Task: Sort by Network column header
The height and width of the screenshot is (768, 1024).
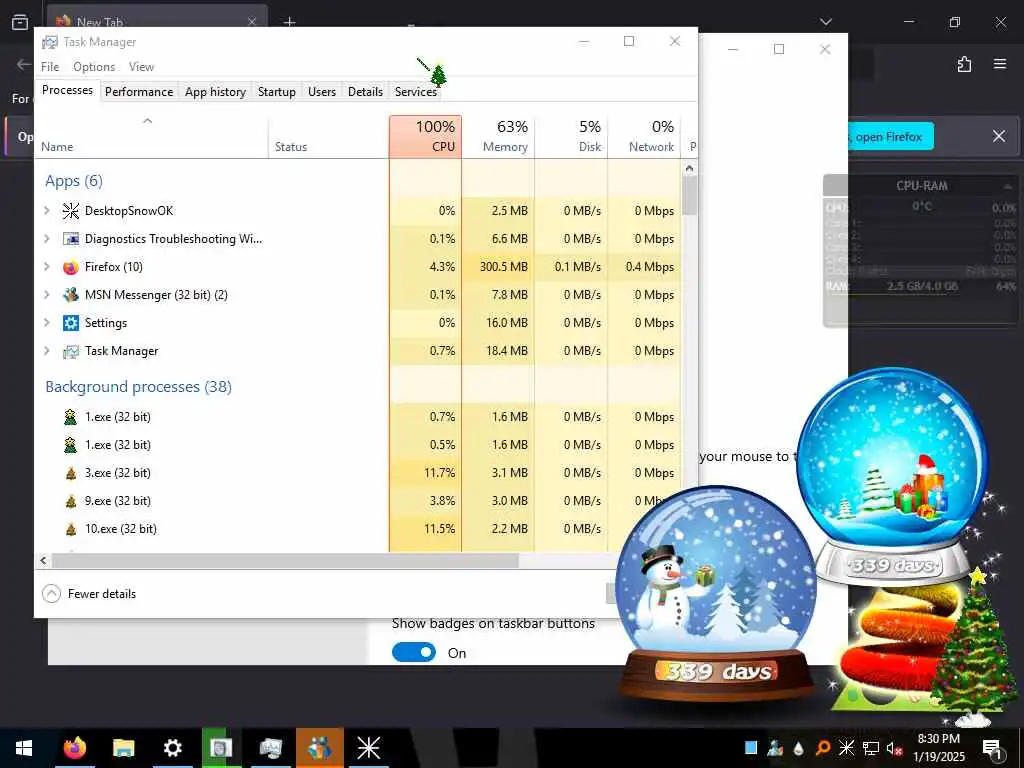Action: tap(645, 136)
